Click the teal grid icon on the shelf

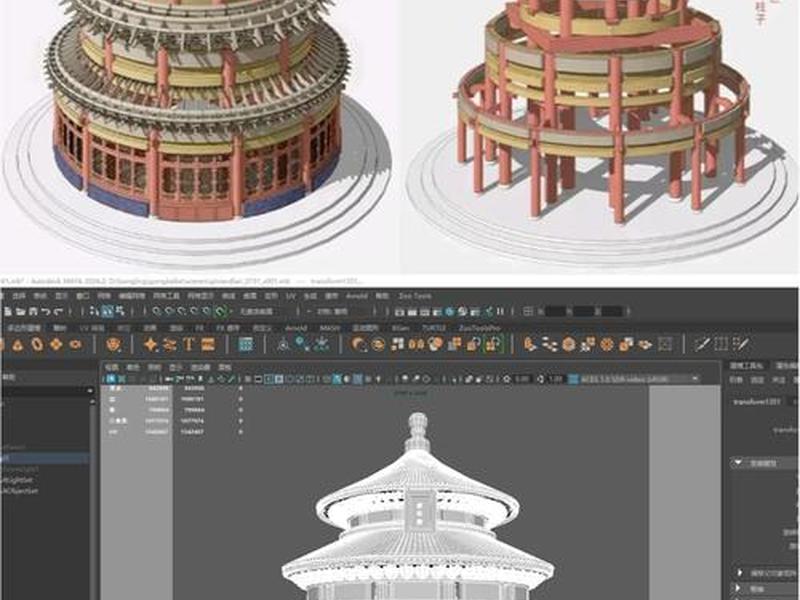(245, 345)
